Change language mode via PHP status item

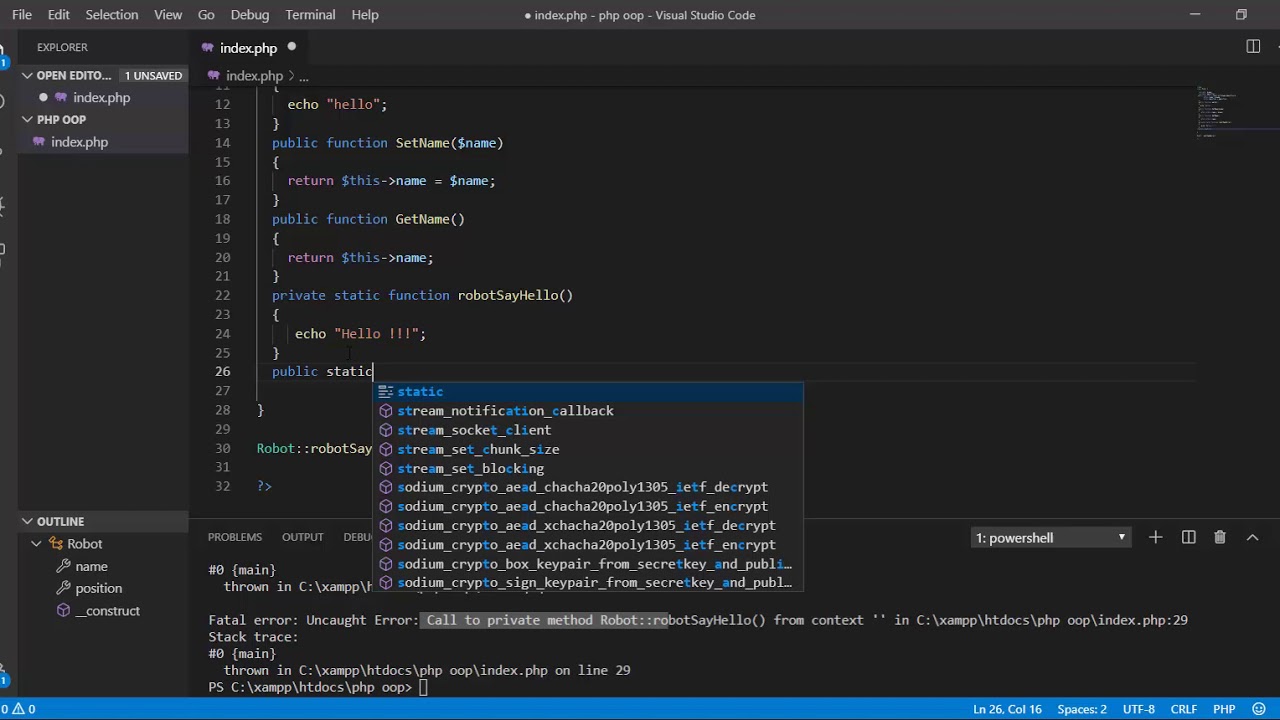tap(1224, 709)
